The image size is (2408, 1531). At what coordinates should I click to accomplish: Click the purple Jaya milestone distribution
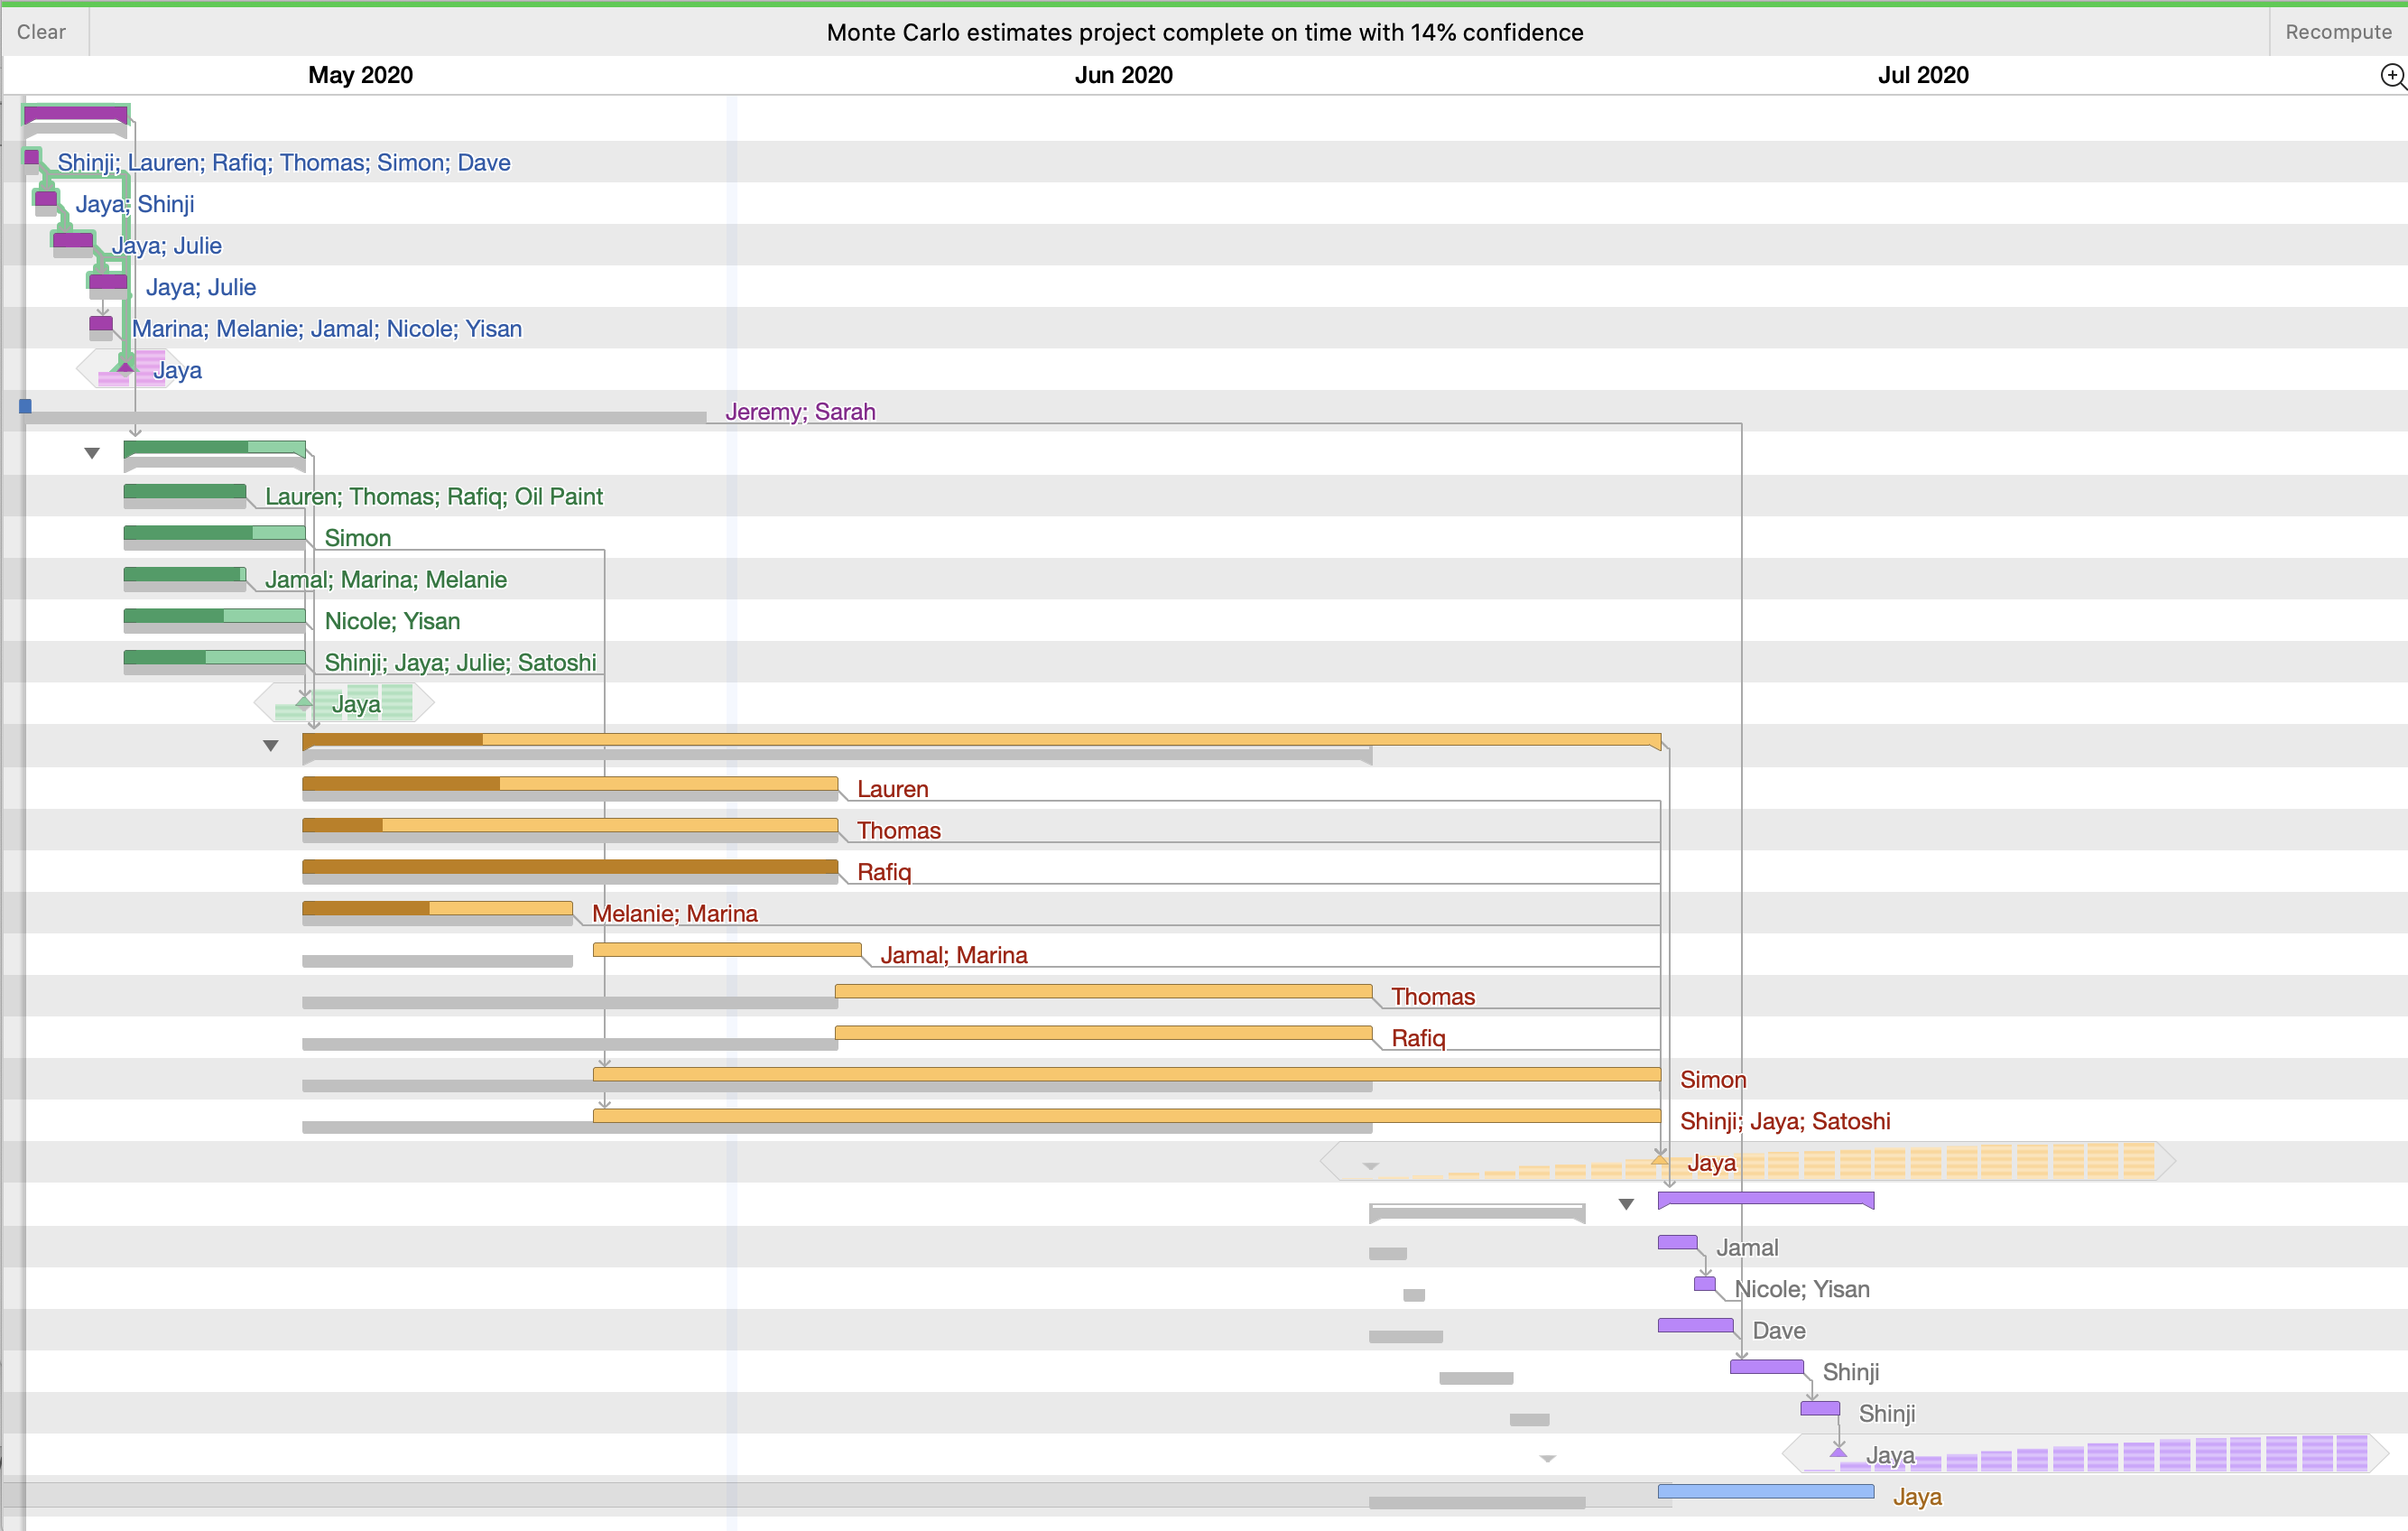coord(2086,1454)
